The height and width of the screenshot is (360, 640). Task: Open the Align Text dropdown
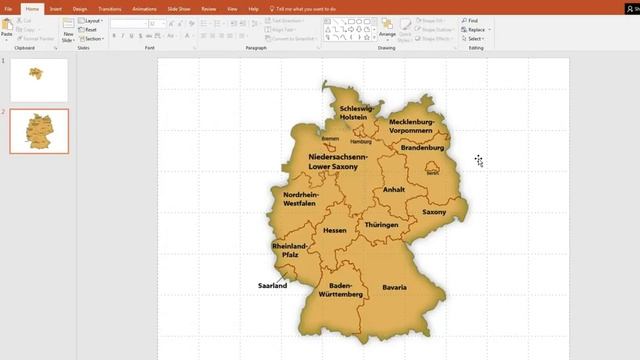click(x=280, y=30)
